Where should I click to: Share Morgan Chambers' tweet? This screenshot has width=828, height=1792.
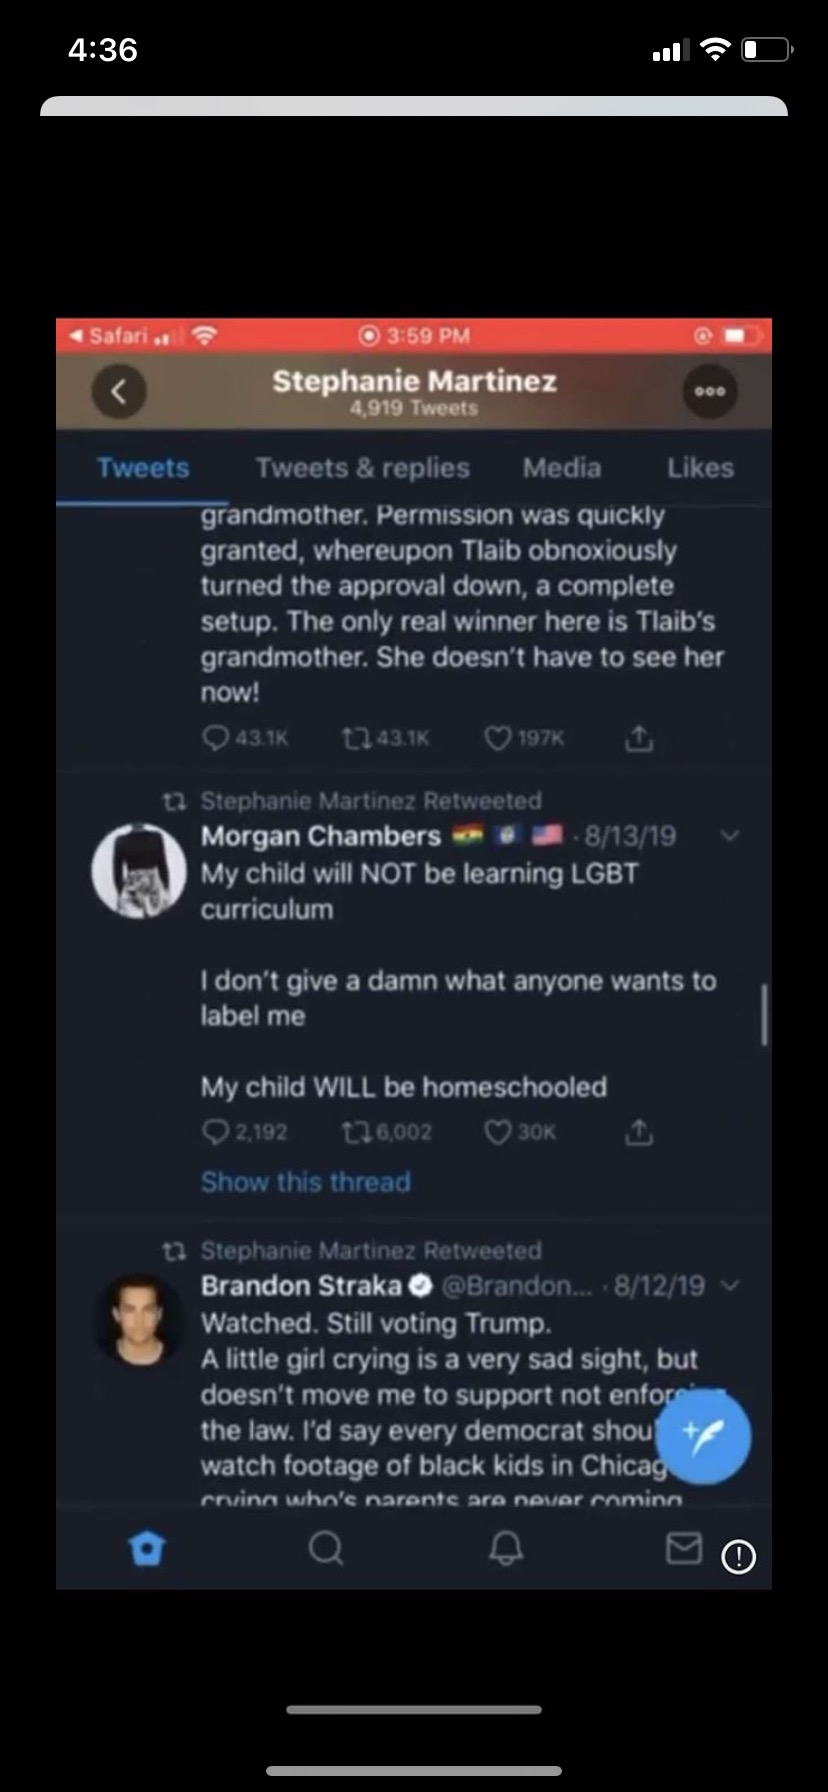tap(638, 1132)
